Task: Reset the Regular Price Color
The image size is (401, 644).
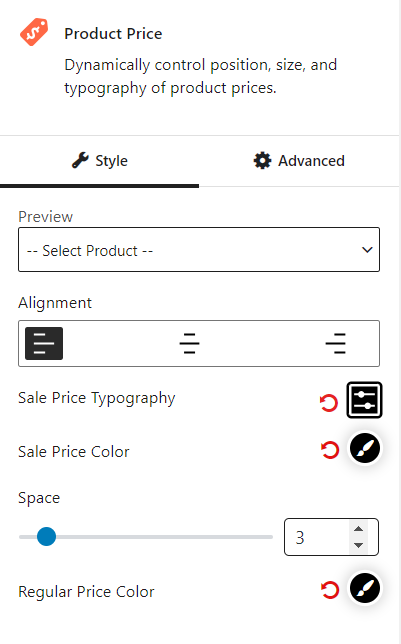Action: [x=330, y=590]
